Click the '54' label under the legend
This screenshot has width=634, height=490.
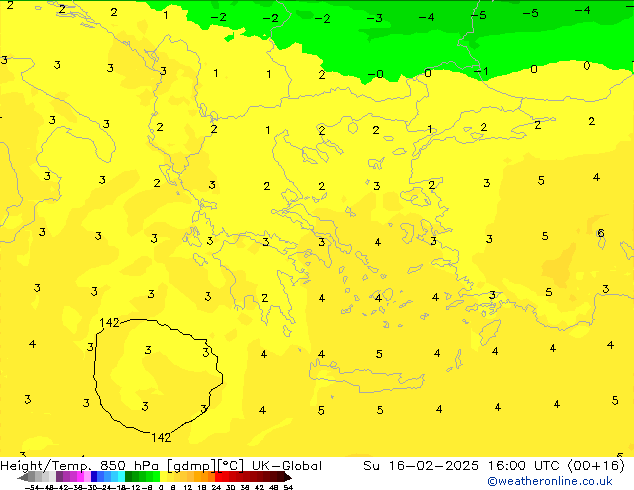pyautogui.click(x=288, y=488)
